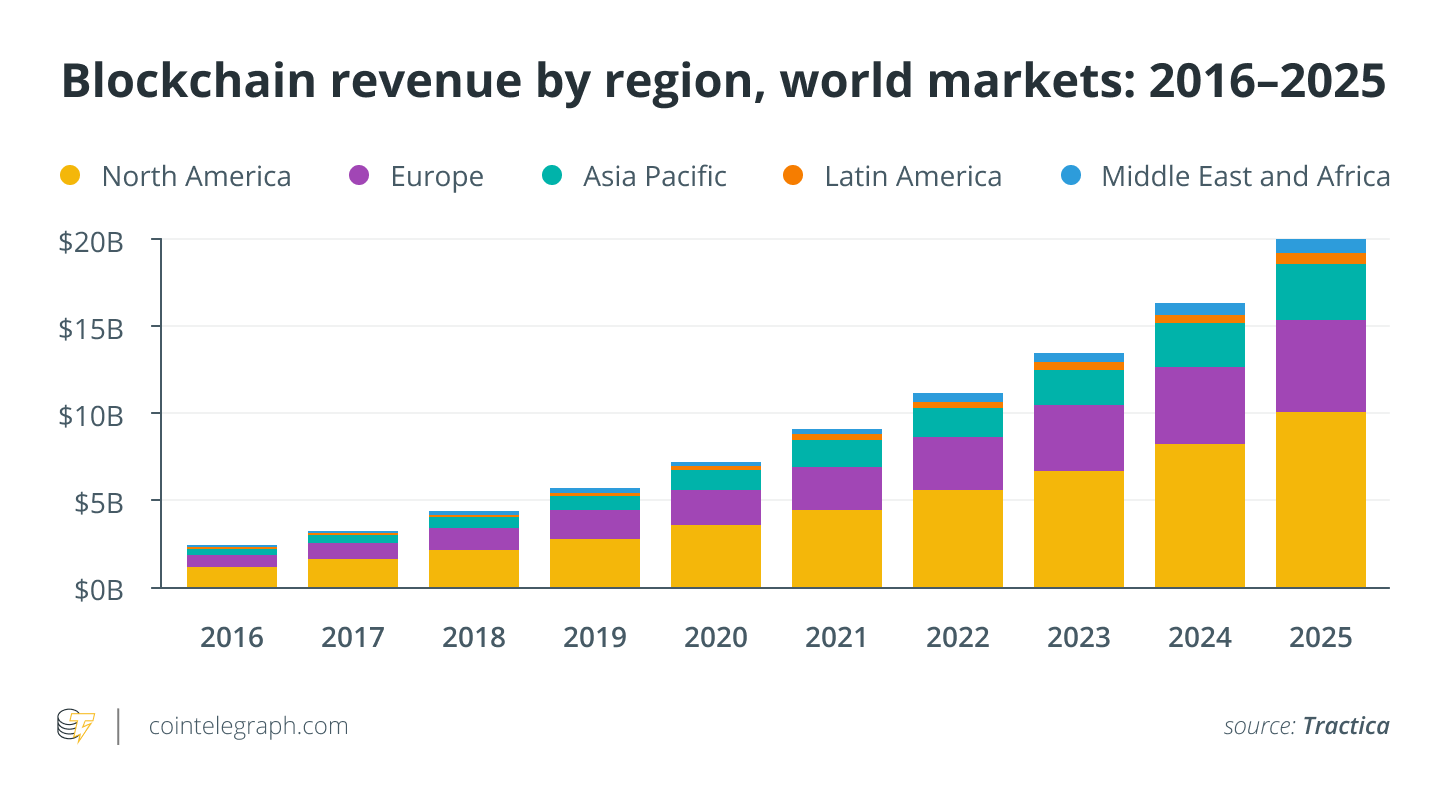Screen dimensions: 1450x806
Task: Click the purple Europe legend dot
Action: [358, 176]
